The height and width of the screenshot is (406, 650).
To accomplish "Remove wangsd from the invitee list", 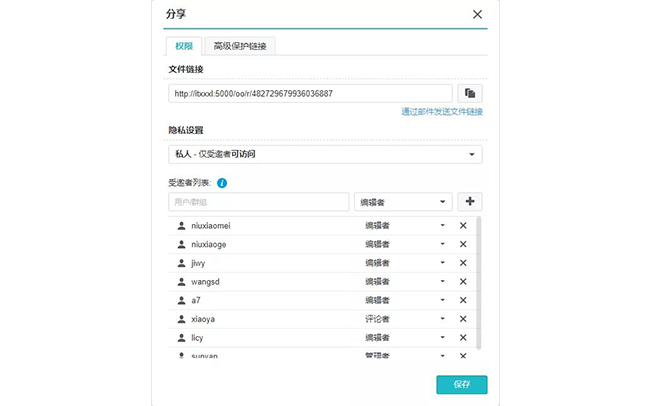I will [x=463, y=282].
